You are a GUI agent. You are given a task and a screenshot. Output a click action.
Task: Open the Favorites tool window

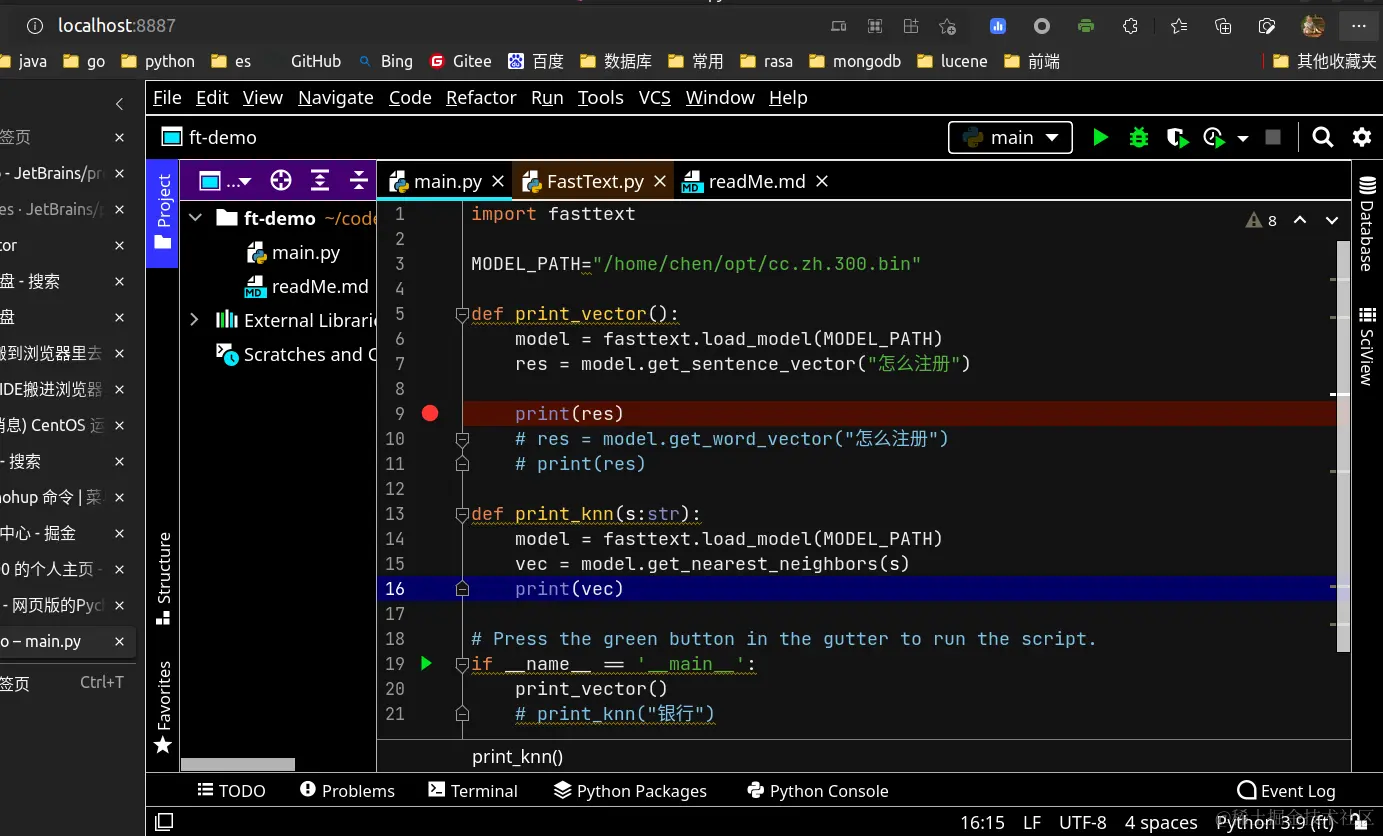[x=163, y=707]
